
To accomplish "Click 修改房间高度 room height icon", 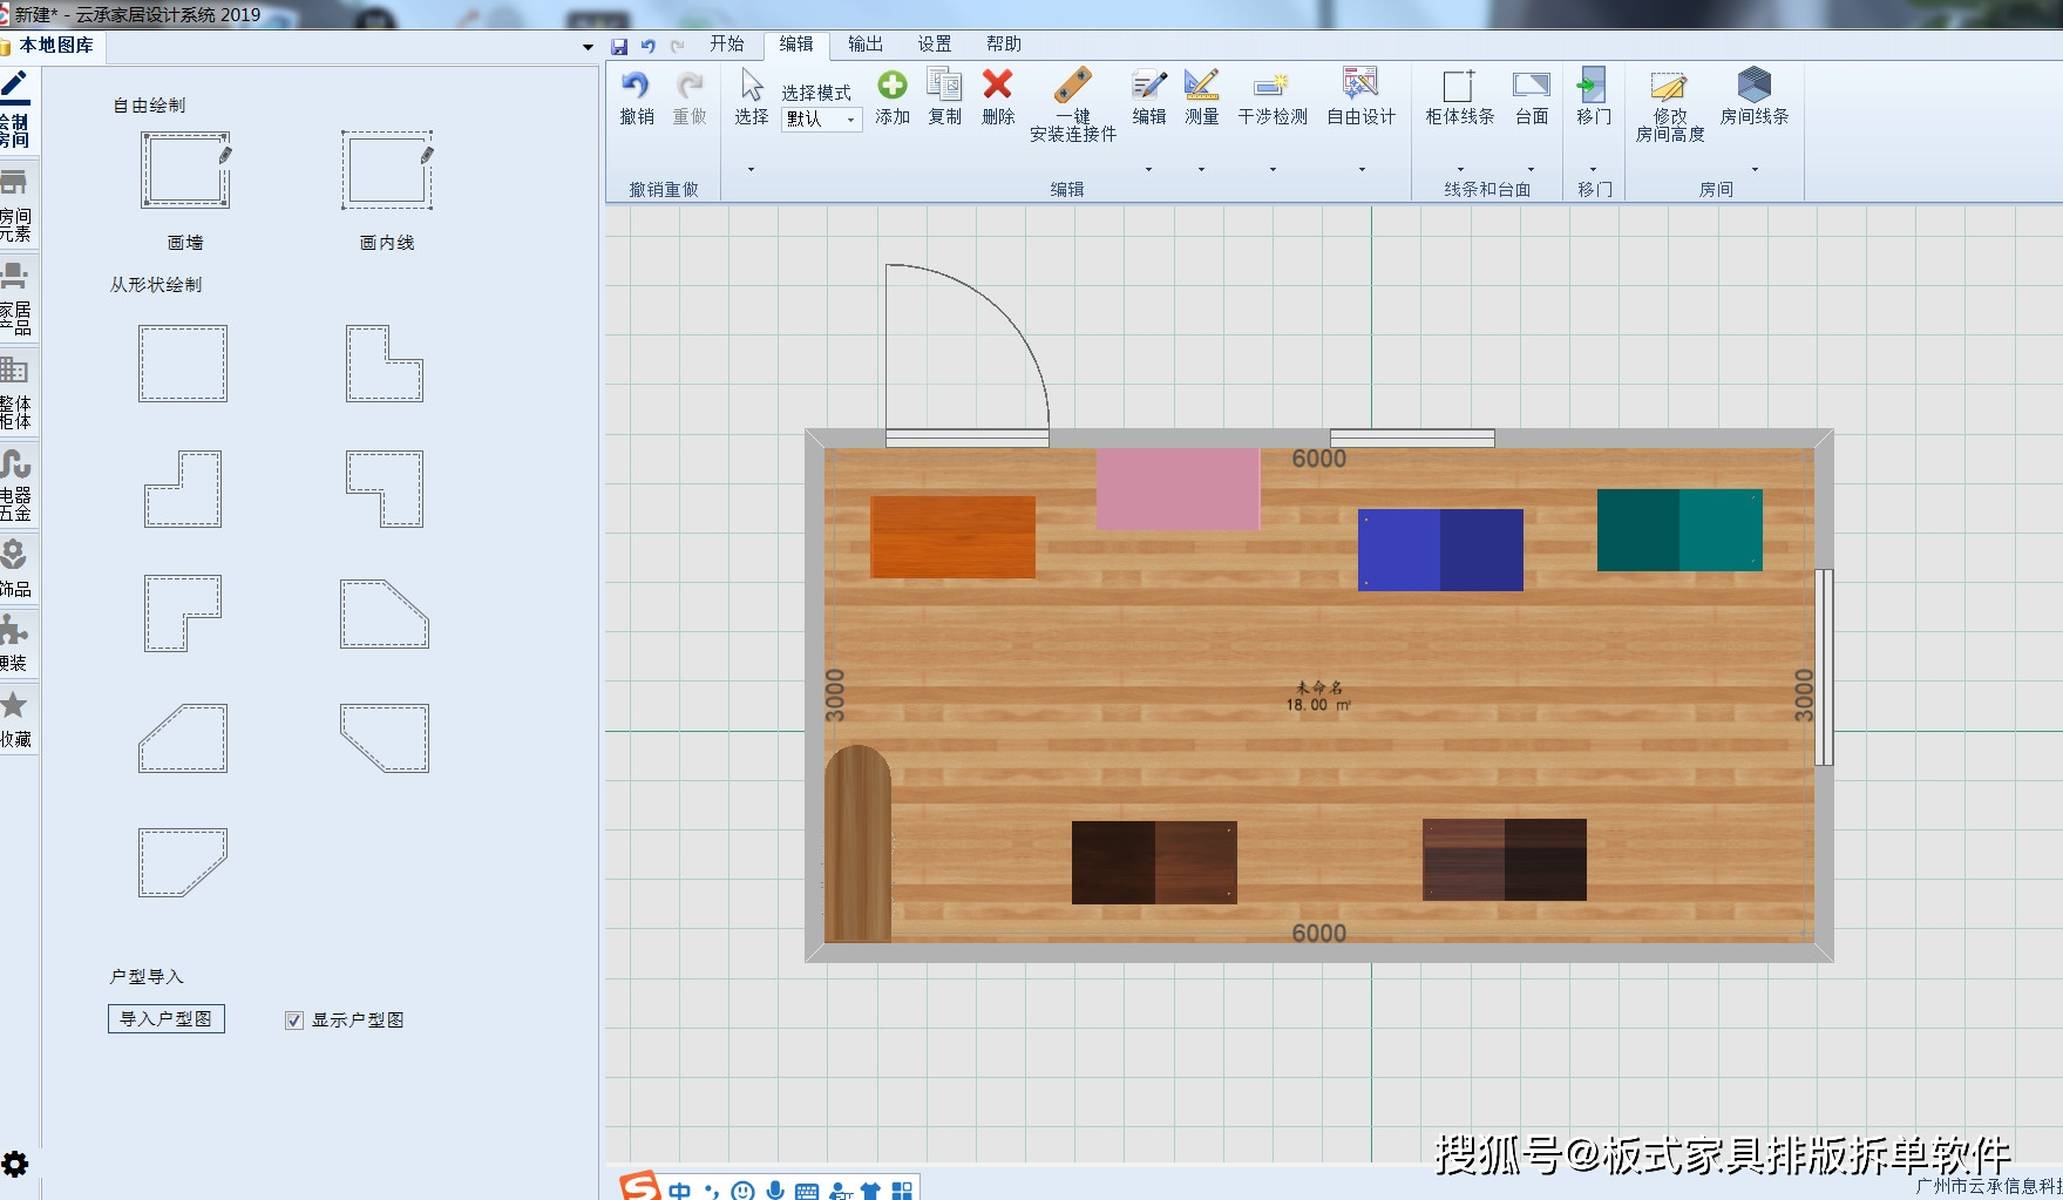I will click(x=1669, y=87).
